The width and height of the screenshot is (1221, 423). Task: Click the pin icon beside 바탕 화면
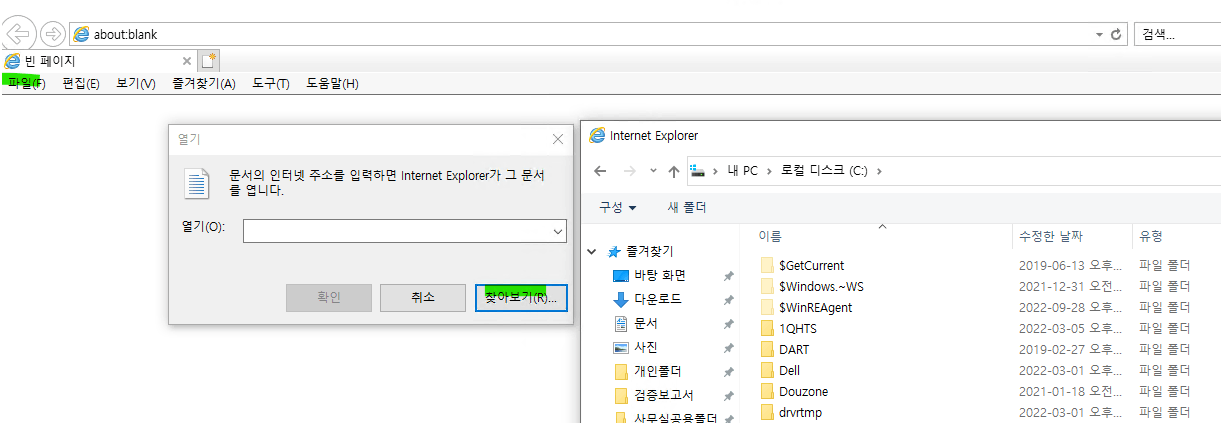point(729,276)
